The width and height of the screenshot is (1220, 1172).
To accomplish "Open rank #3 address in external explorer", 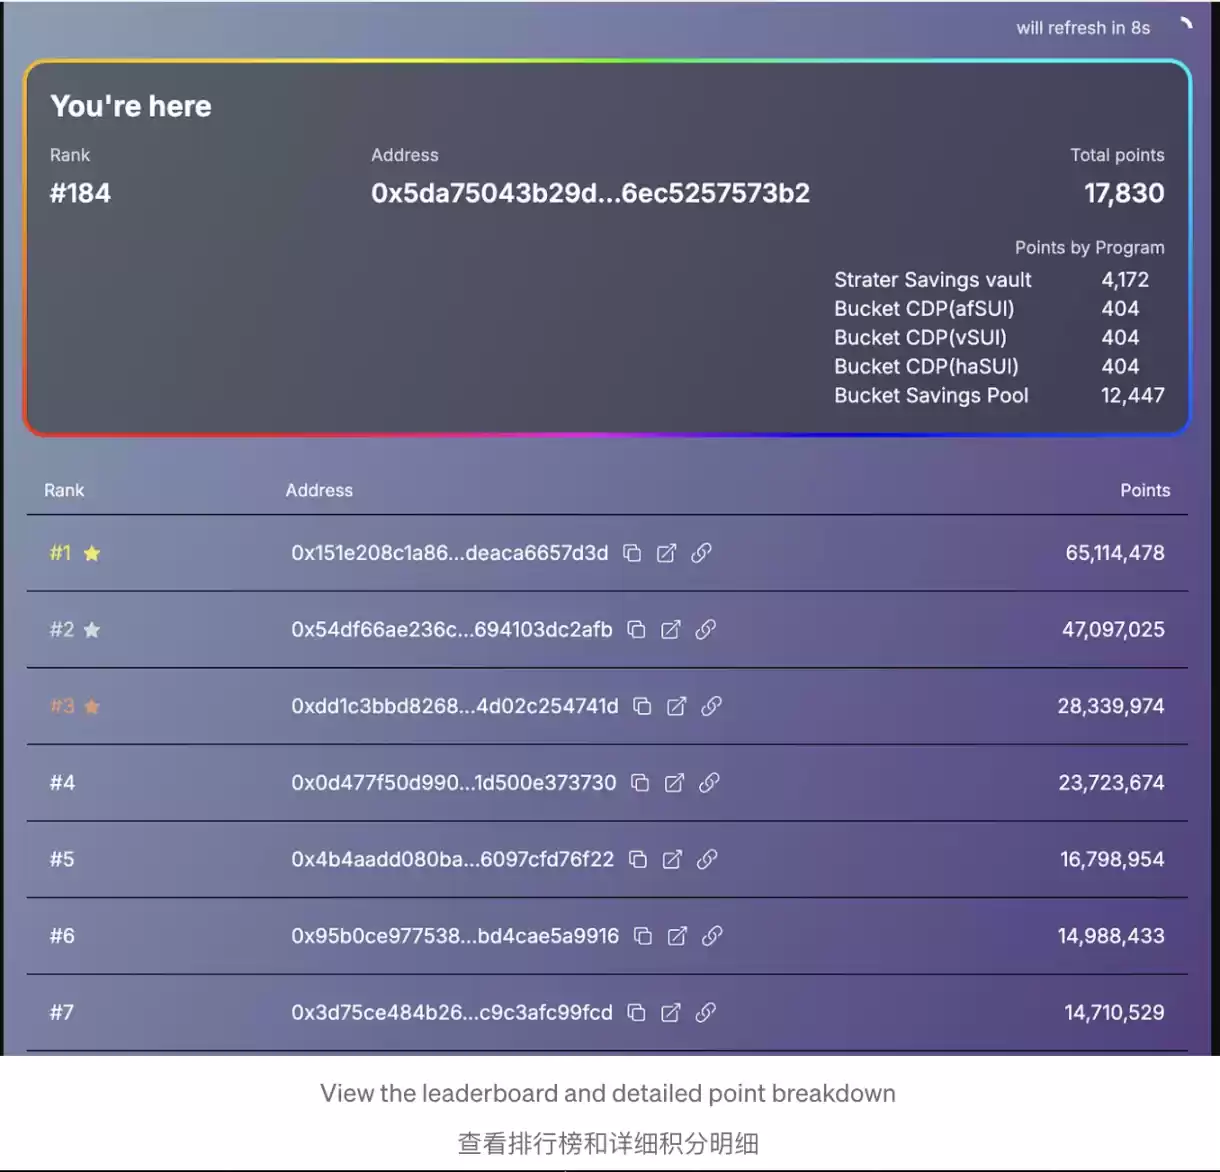I will pos(677,706).
